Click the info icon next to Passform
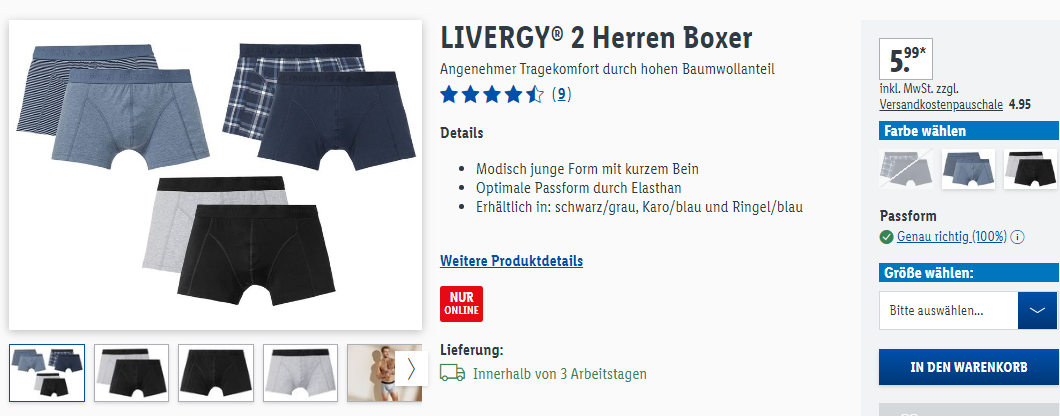The width and height of the screenshot is (1060, 416). click(x=1018, y=237)
